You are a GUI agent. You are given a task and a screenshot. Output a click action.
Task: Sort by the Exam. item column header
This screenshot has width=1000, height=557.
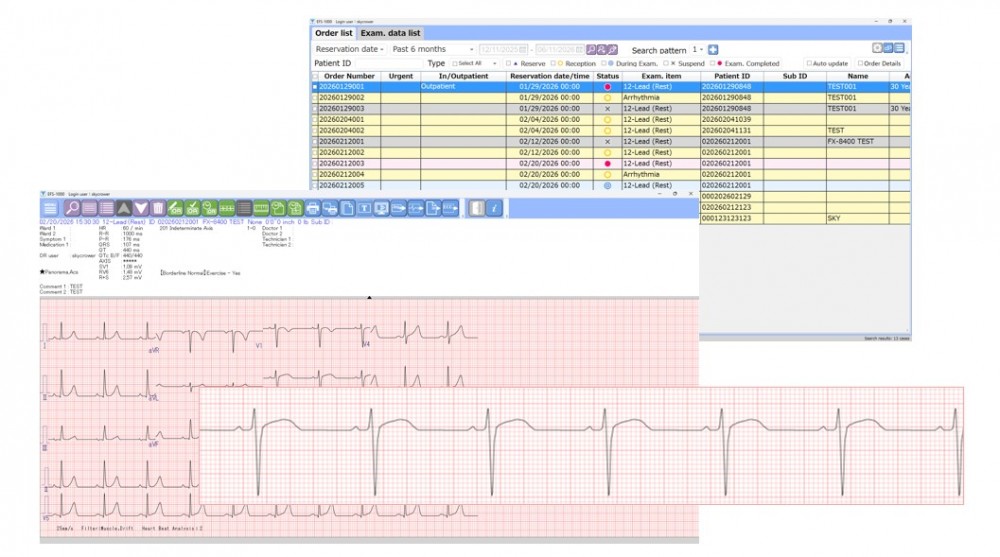pos(661,76)
